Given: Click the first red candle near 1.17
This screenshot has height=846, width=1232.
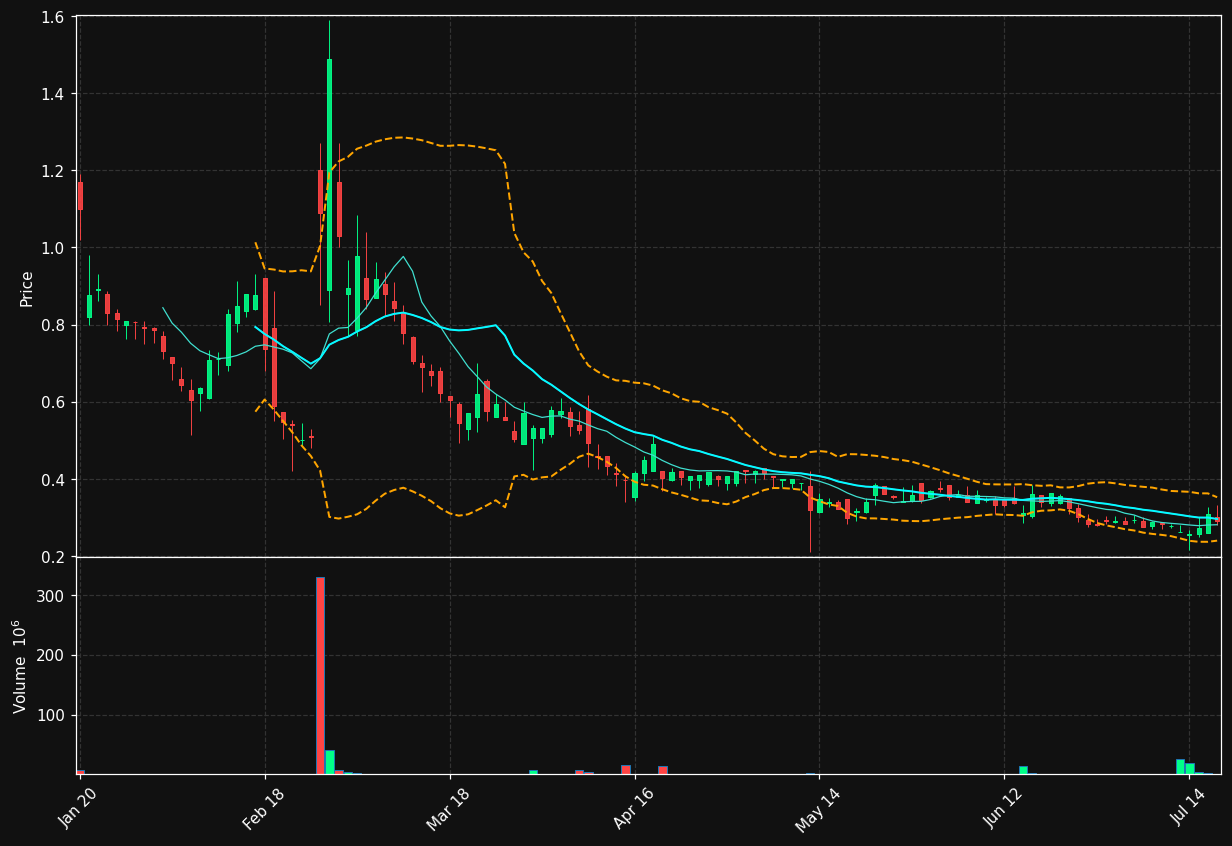Looking at the screenshot, I should coord(80,195).
